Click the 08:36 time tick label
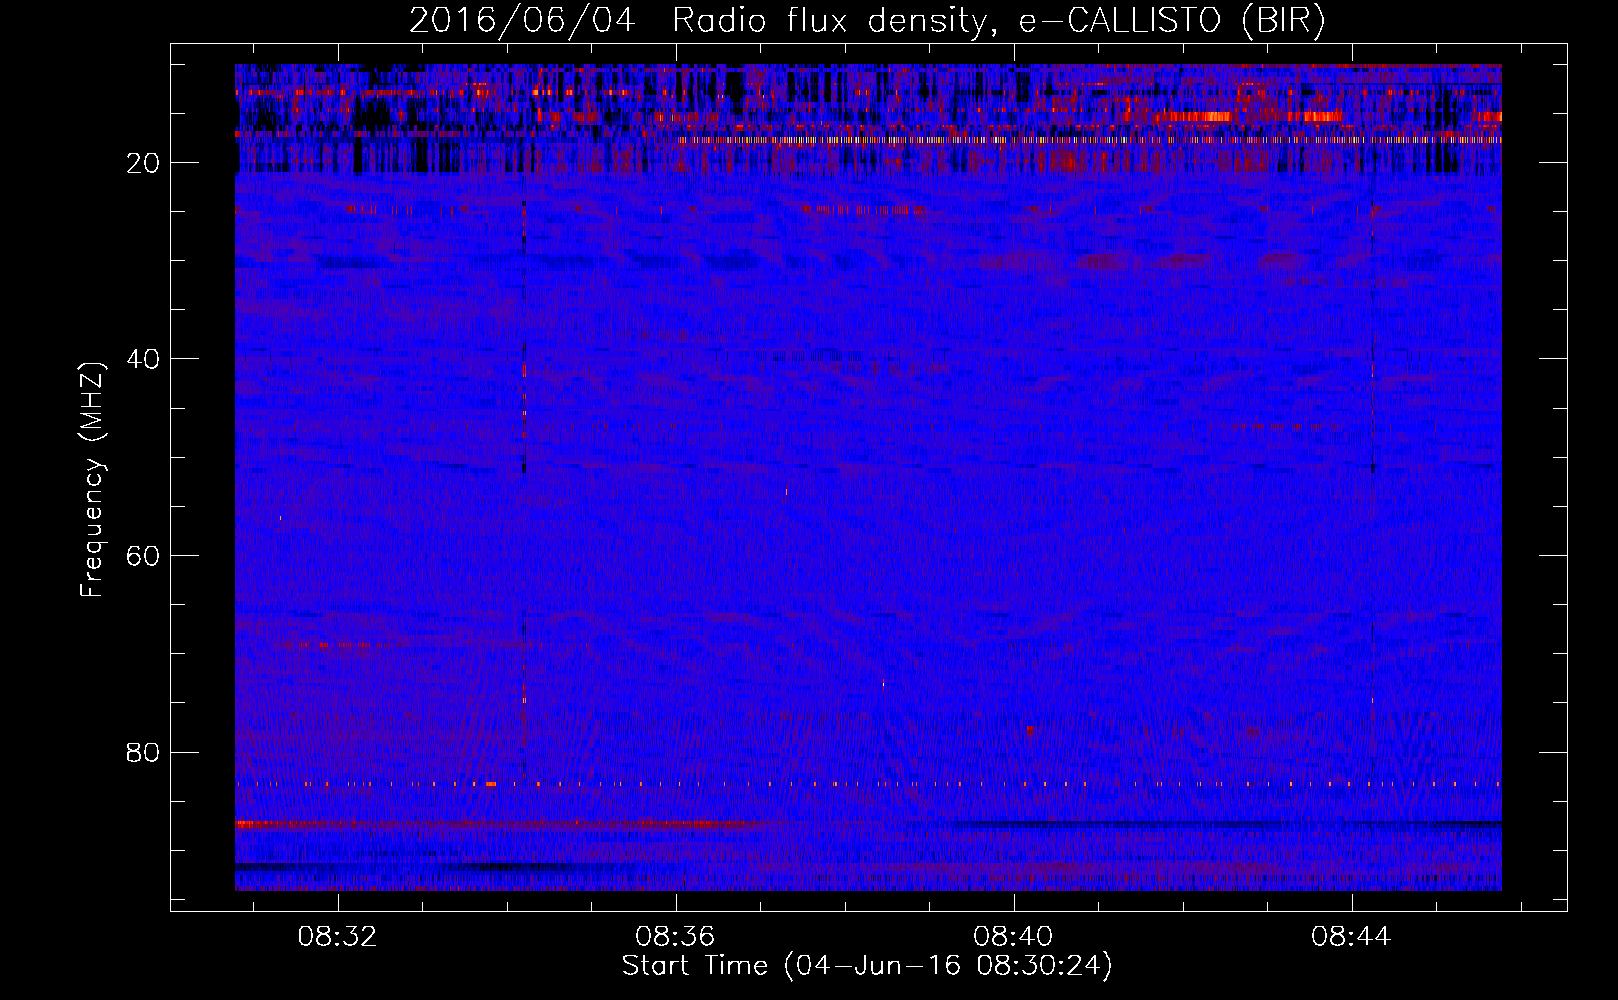The image size is (1618, 1000). 676,937
